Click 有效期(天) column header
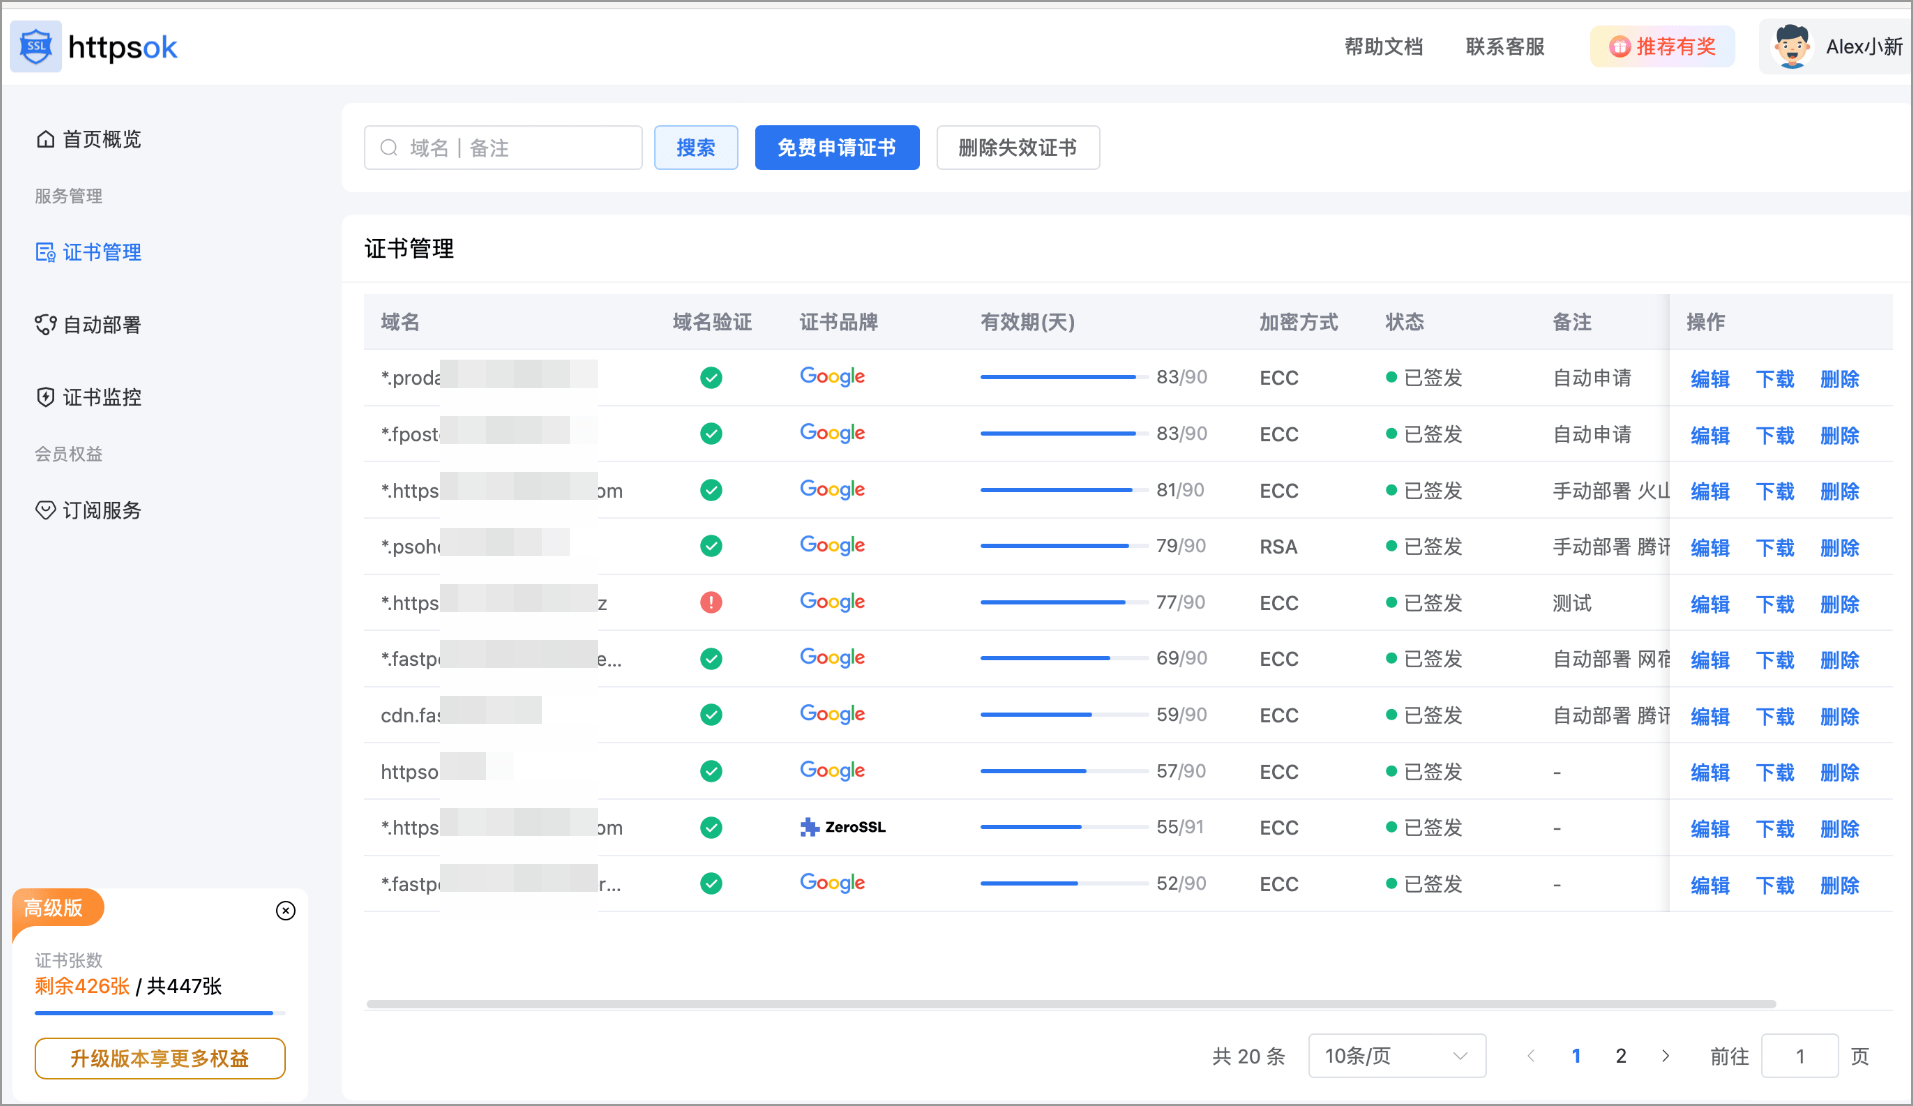Image resolution: width=1913 pixels, height=1106 pixels. [x=1027, y=322]
